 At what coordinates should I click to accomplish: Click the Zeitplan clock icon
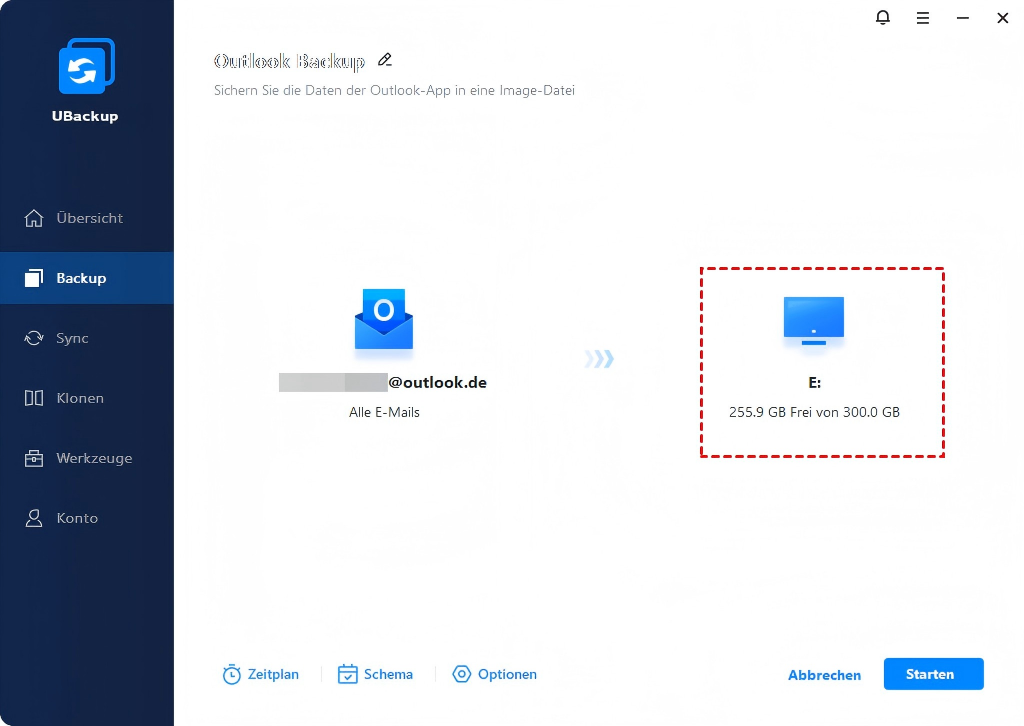[x=232, y=675]
